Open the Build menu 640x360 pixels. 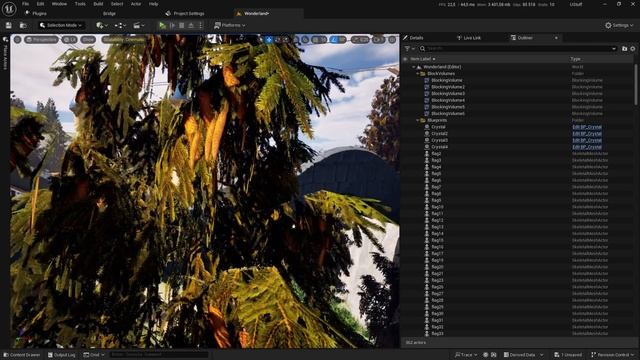98,4
